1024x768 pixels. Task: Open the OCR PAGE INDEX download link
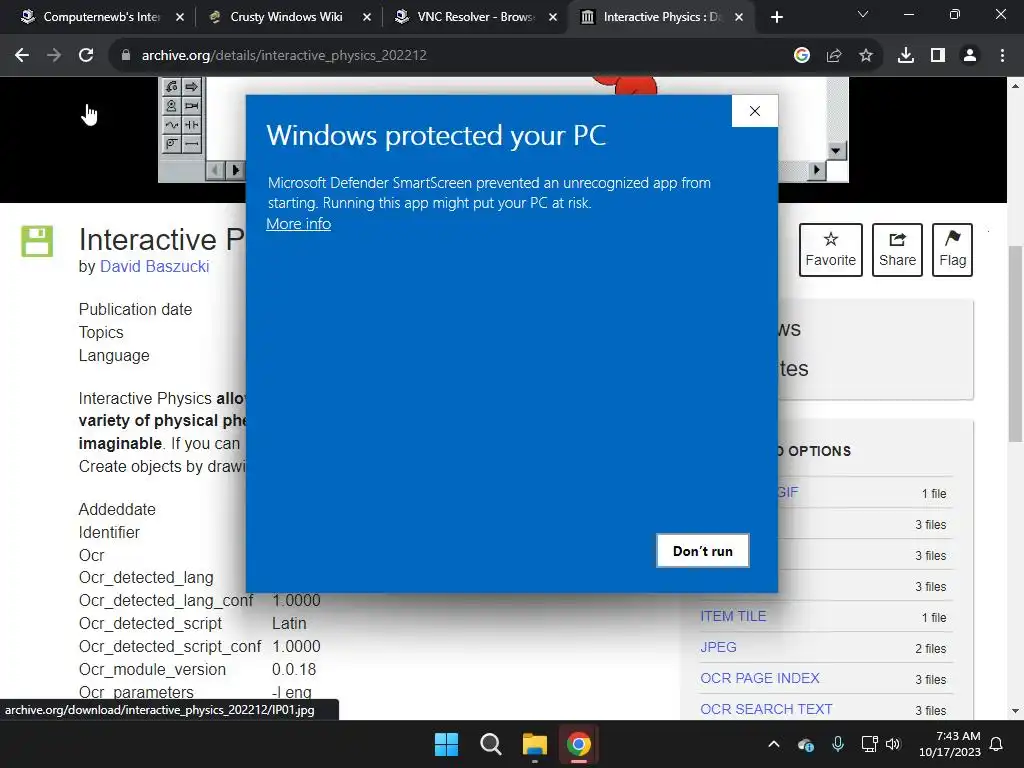(760, 679)
